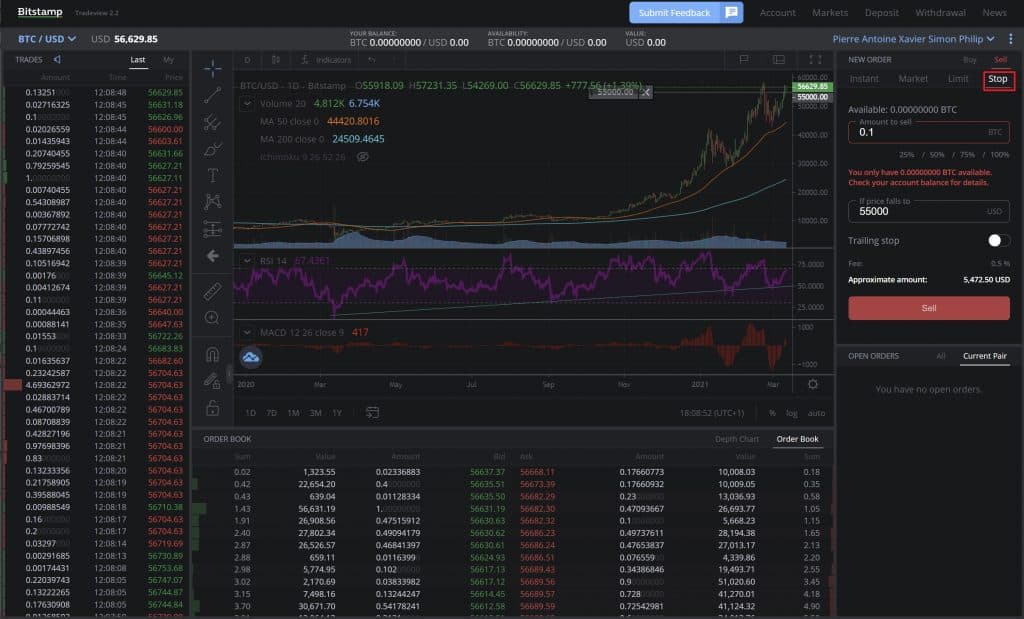Activate the chart zoom-in tool
The height and width of the screenshot is (619, 1024).
pos(213,318)
